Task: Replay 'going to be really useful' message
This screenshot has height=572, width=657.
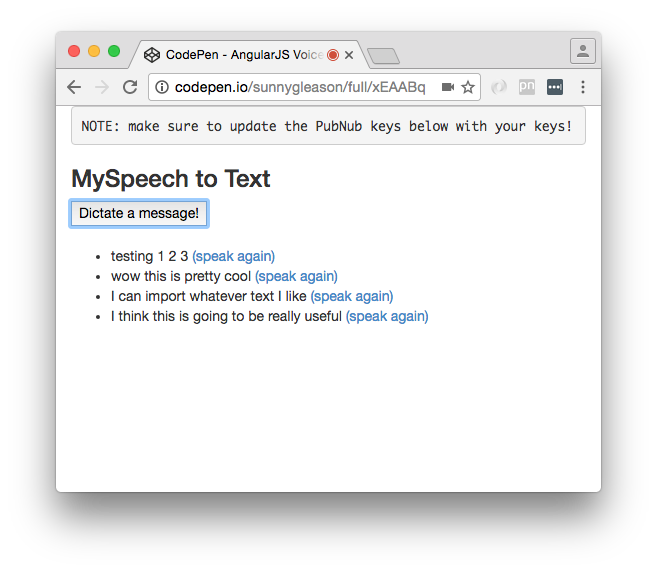Action: point(387,316)
